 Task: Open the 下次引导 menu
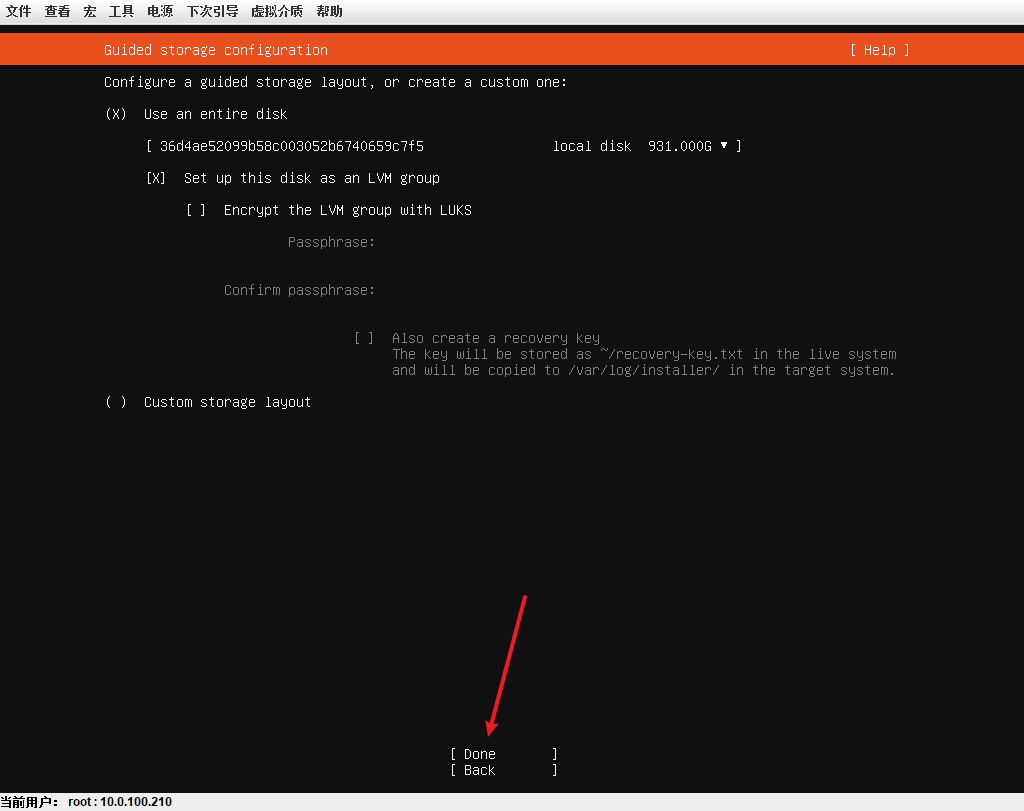coord(212,11)
